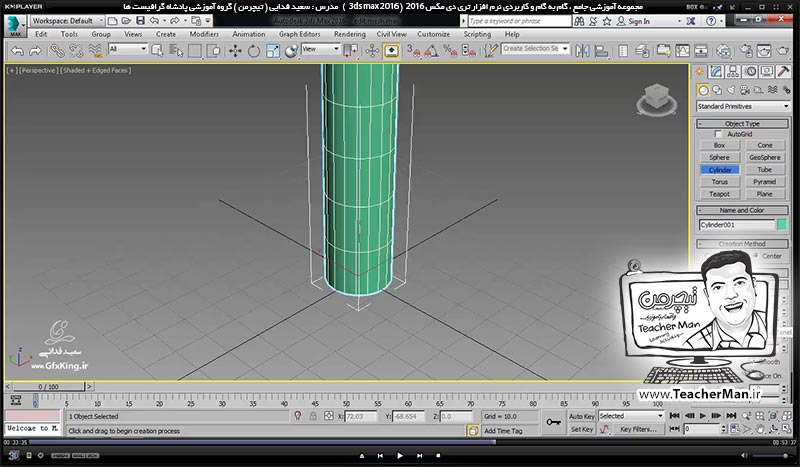Pick the Rectangular Selection Region tool

[195, 51]
